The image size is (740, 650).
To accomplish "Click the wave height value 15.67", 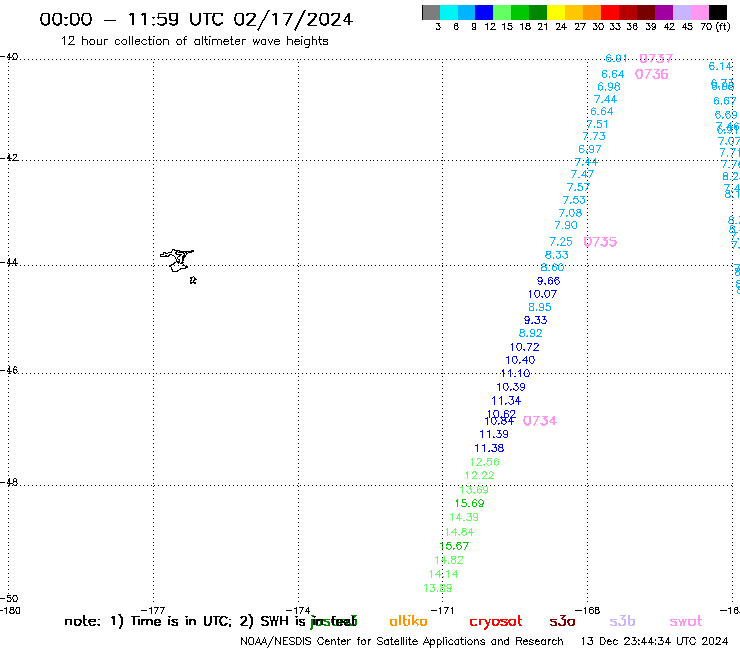I will (454, 546).
